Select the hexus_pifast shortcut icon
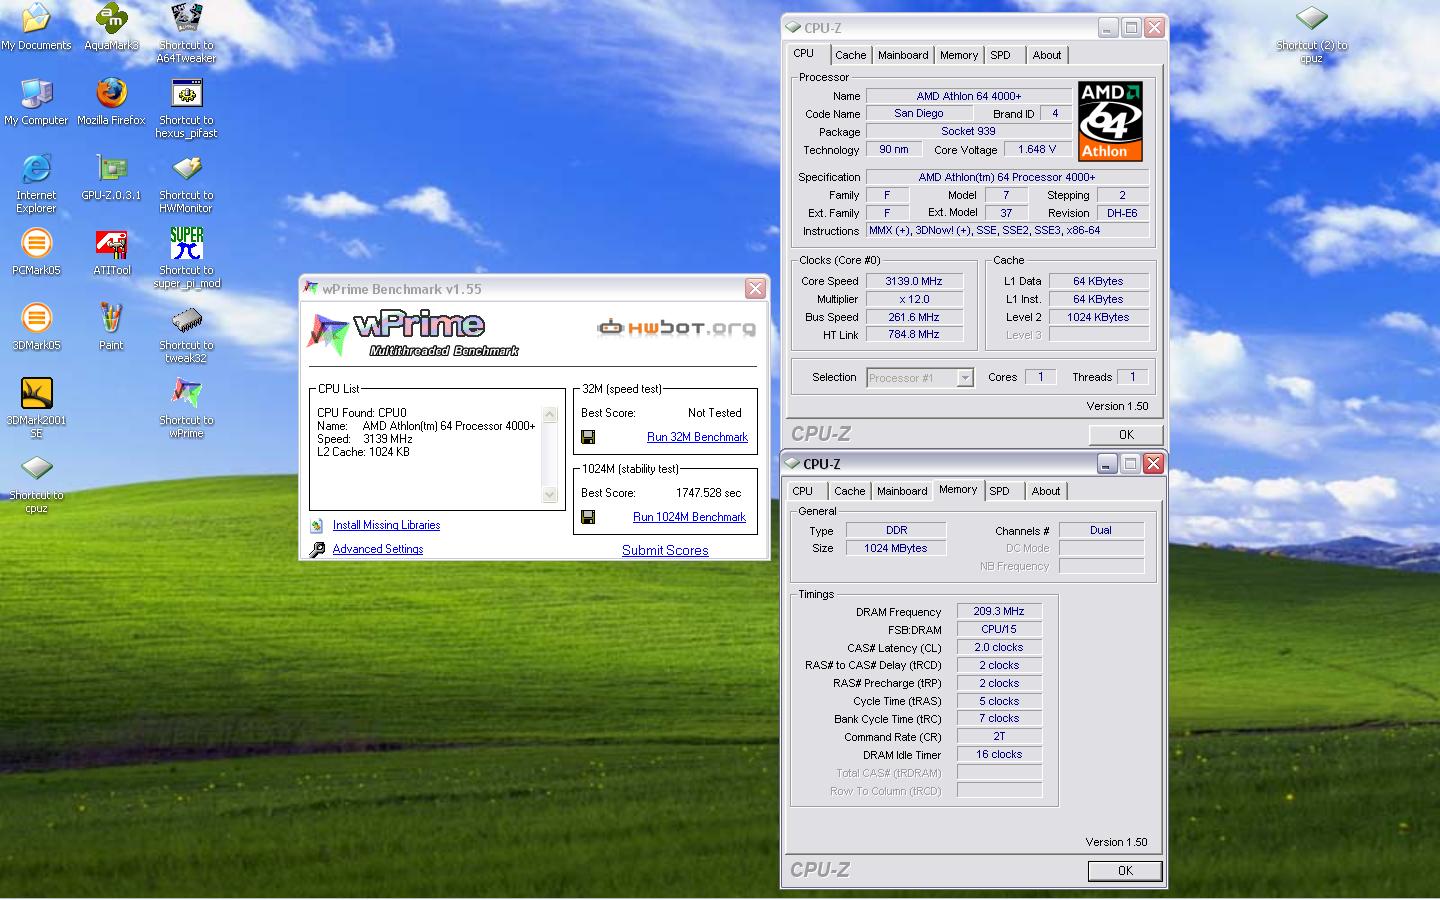This screenshot has width=1440, height=900. click(x=186, y=93)
